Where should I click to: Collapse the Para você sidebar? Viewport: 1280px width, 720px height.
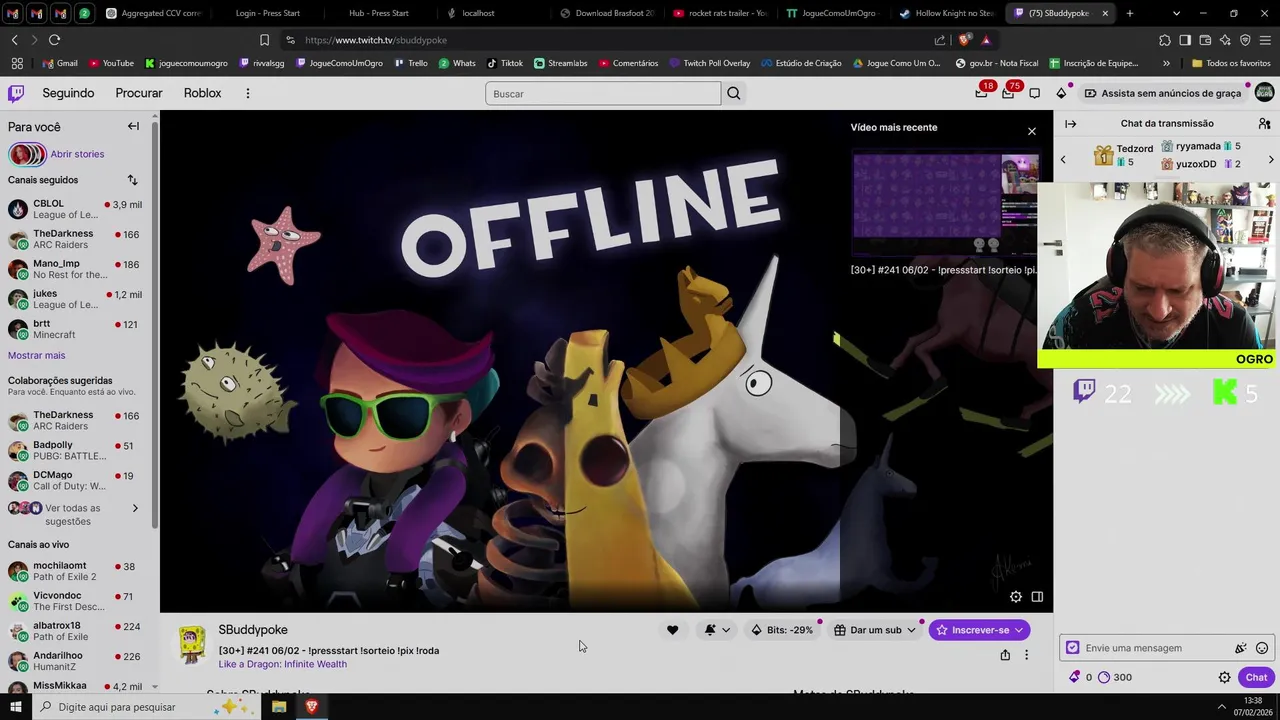(x=133, y=126)
